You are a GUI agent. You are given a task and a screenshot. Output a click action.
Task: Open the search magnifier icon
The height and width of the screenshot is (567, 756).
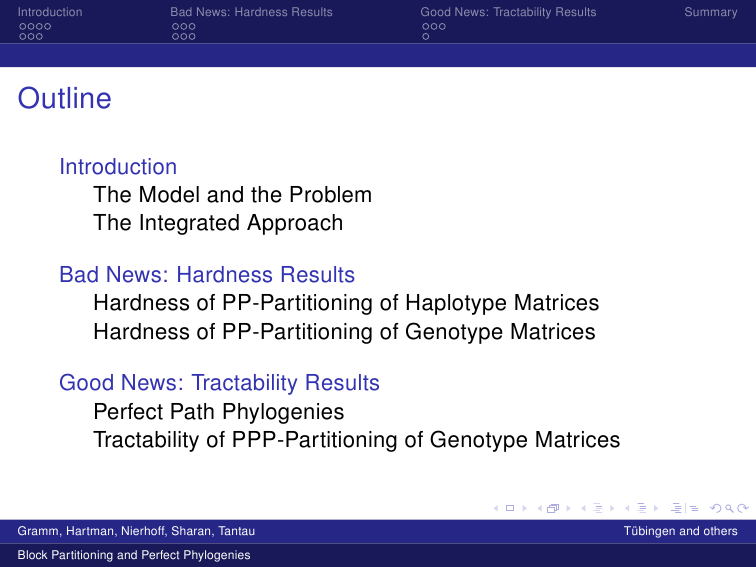click(729, 508)
